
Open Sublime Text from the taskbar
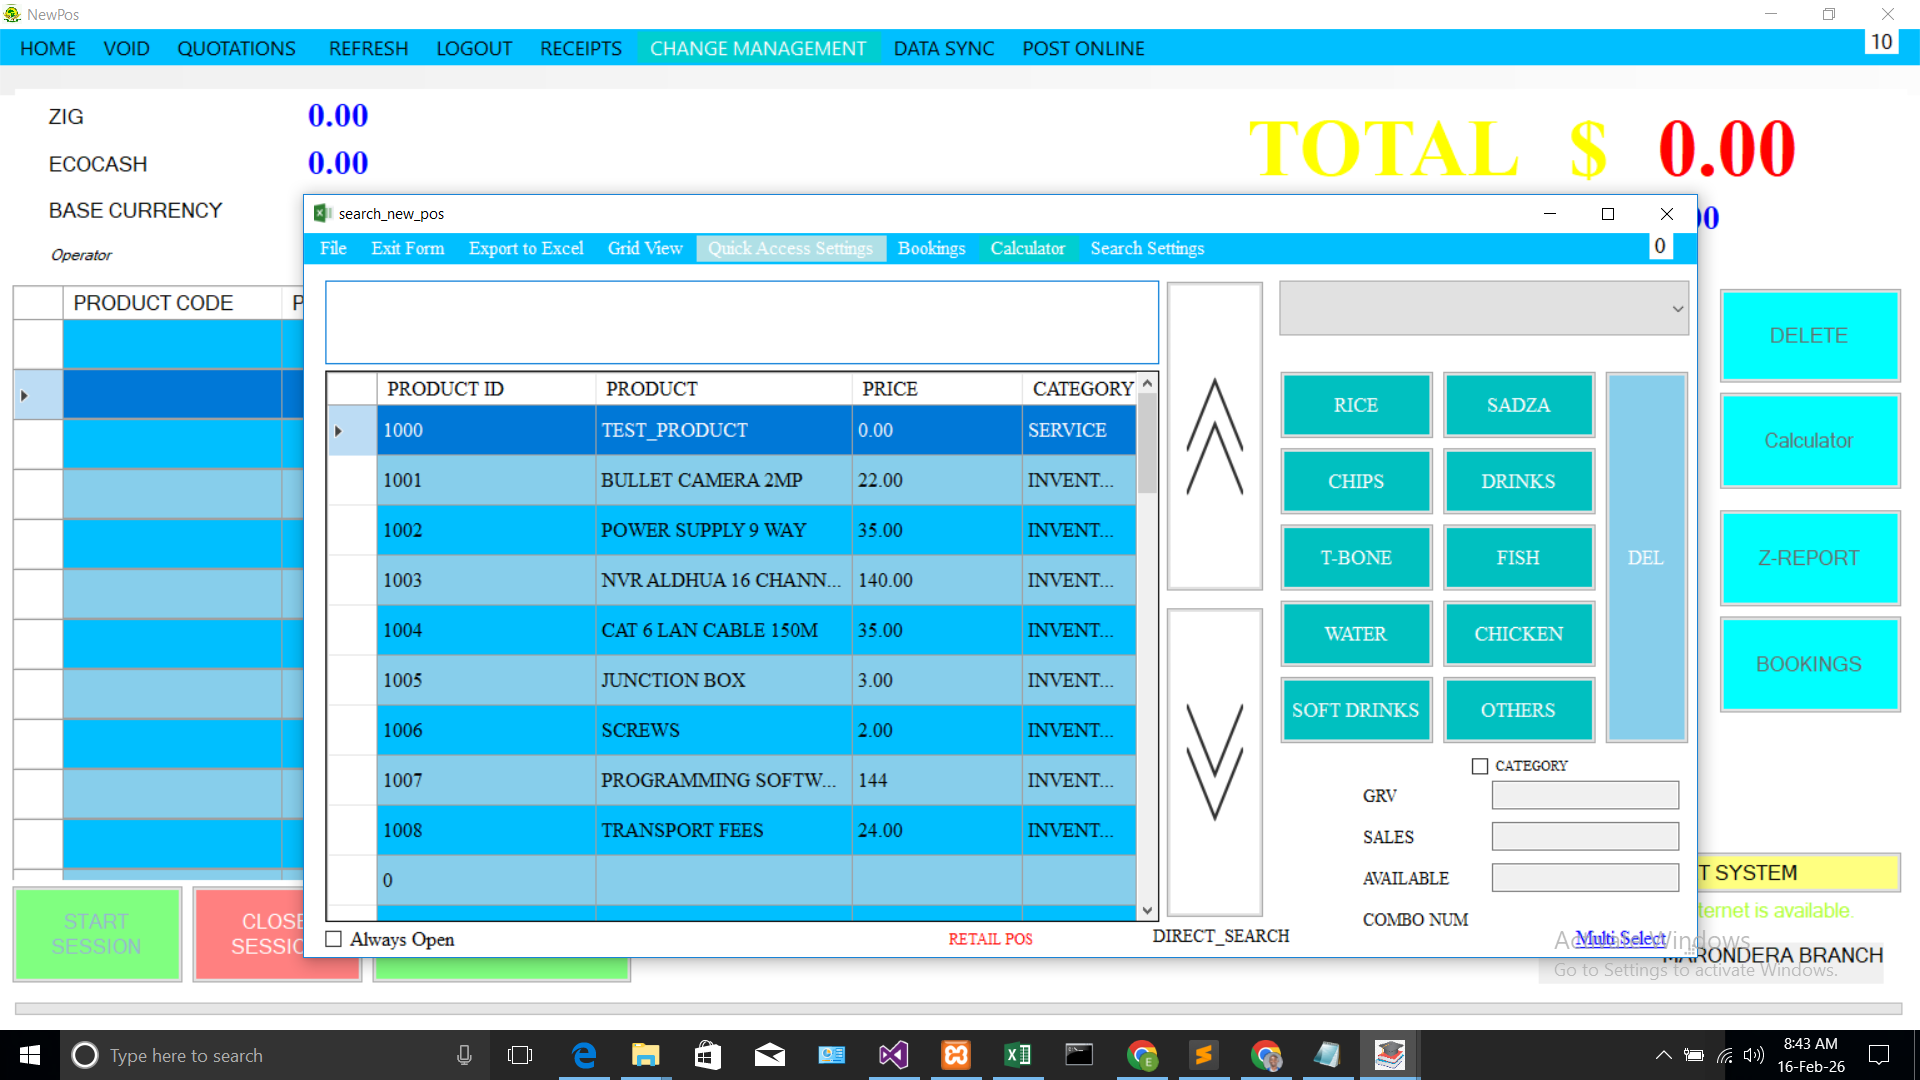point(1203,1055)
